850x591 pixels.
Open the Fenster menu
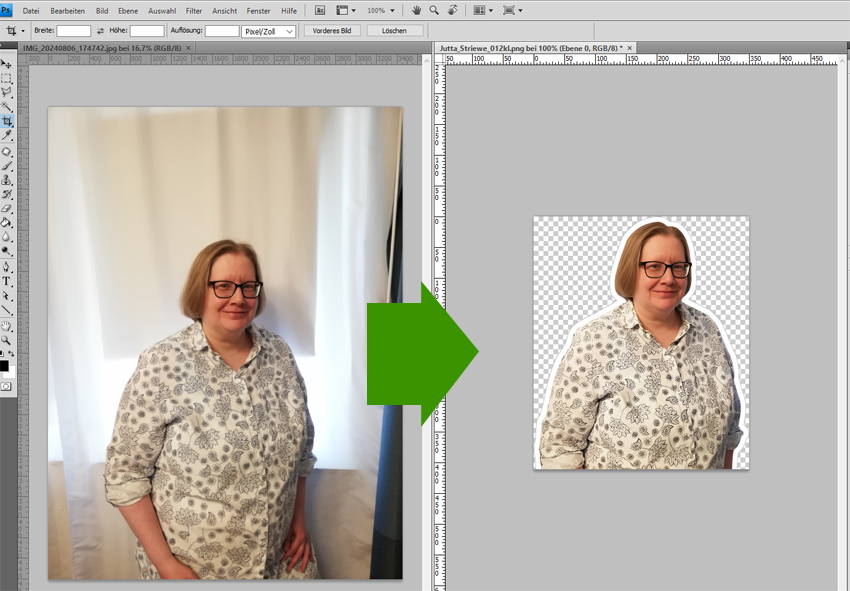point(259,11)
